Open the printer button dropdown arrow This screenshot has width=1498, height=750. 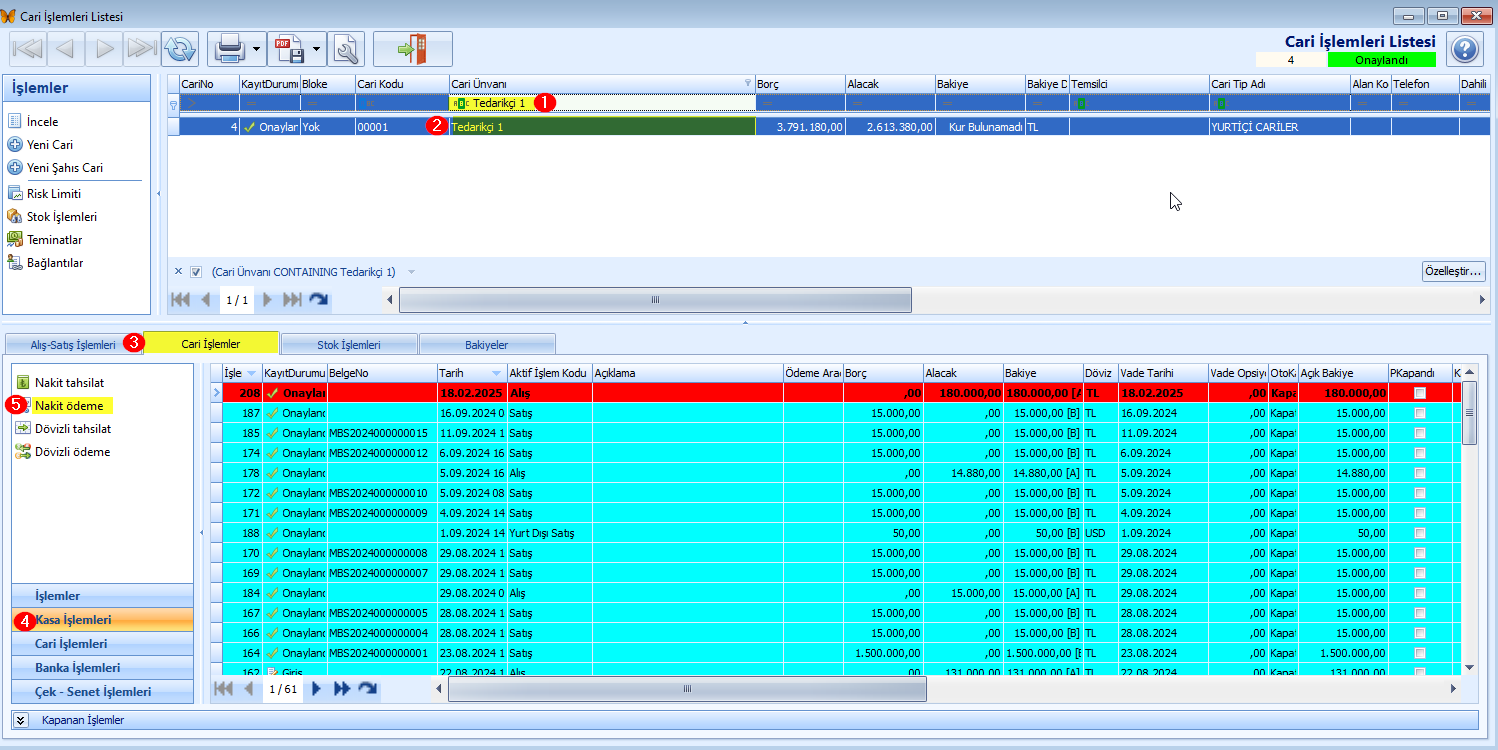(x=257, y=48)
